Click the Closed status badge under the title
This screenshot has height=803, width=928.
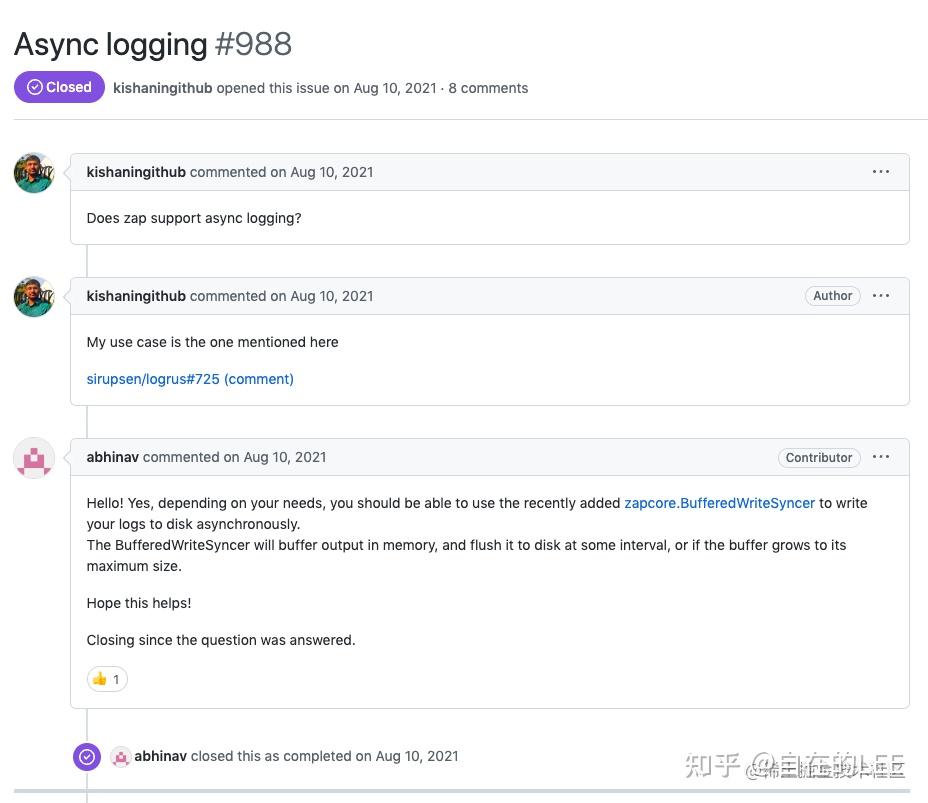point(59,87)
